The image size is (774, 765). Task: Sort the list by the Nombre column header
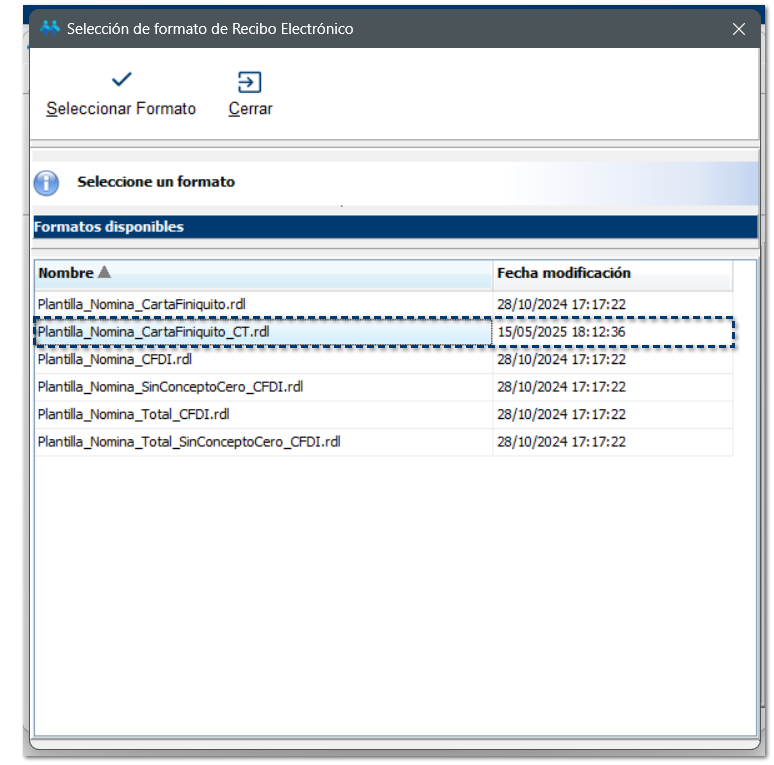tap(65, 273)
